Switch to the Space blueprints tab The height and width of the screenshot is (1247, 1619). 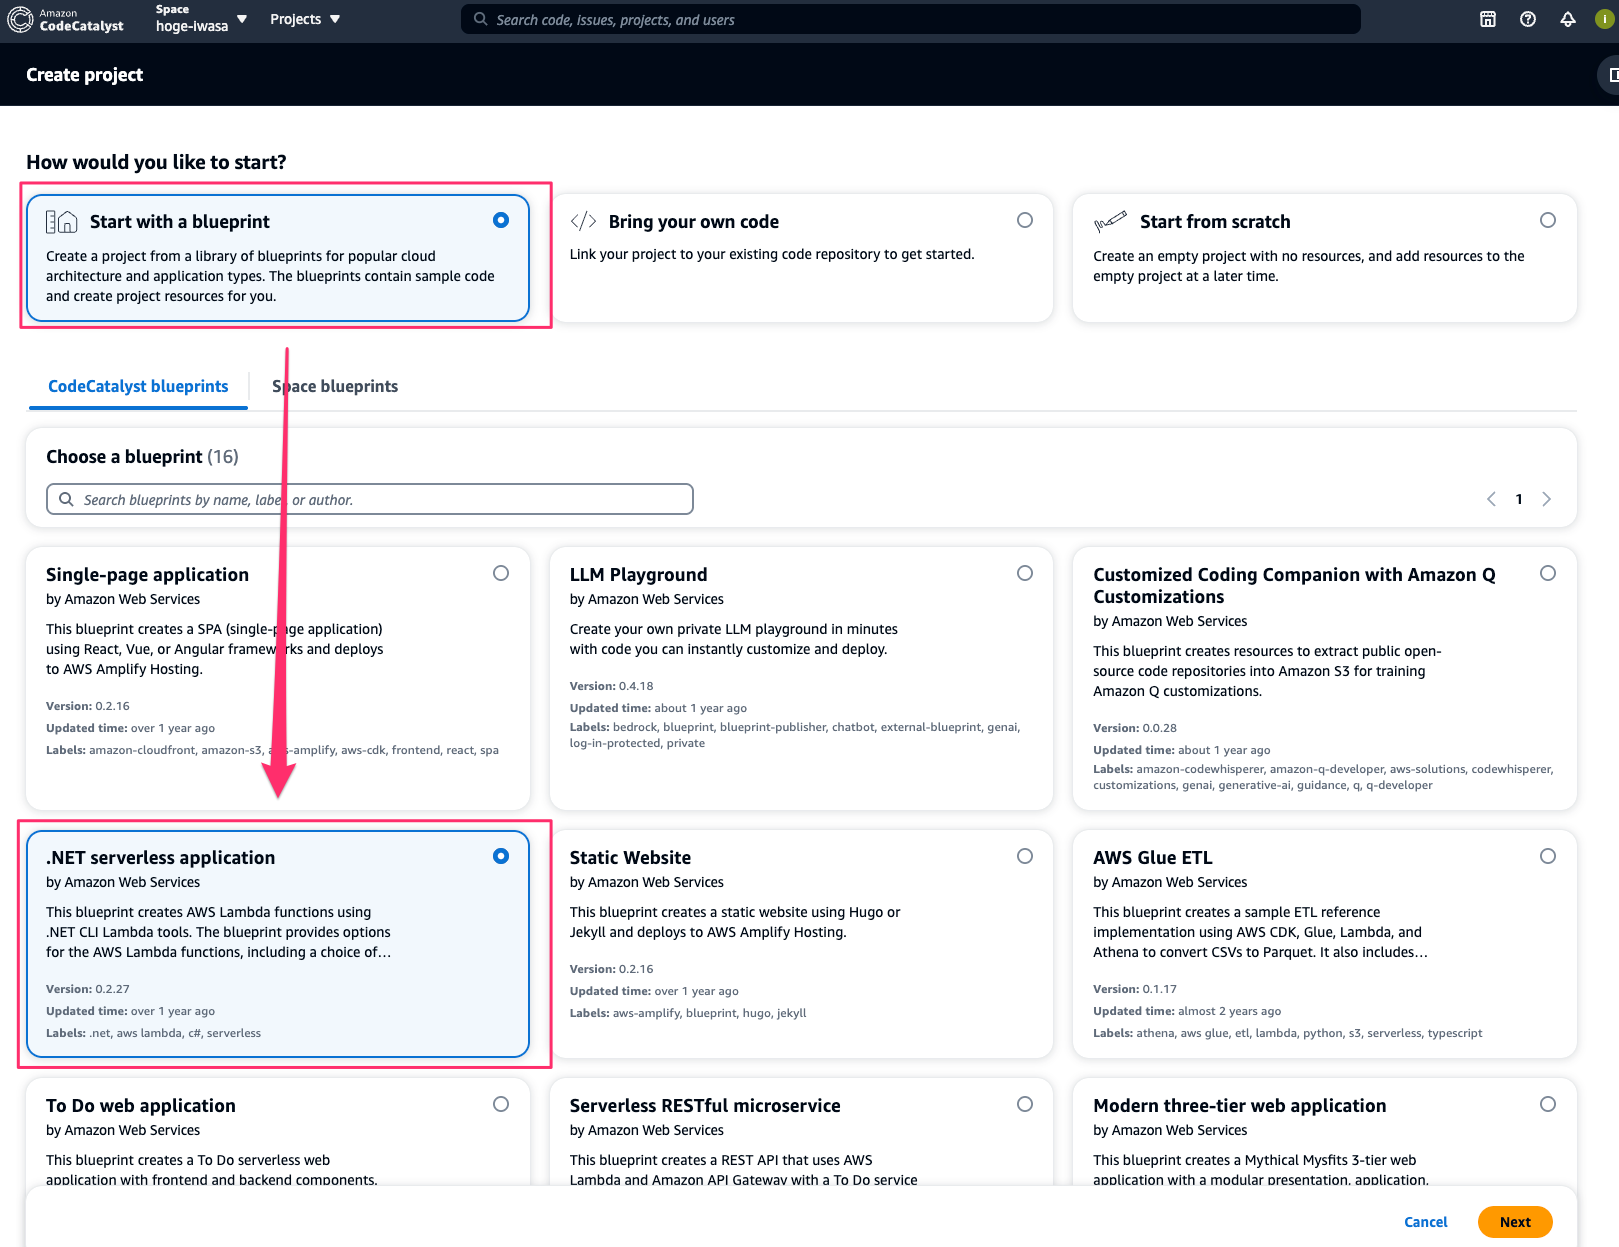click(335, 386)
